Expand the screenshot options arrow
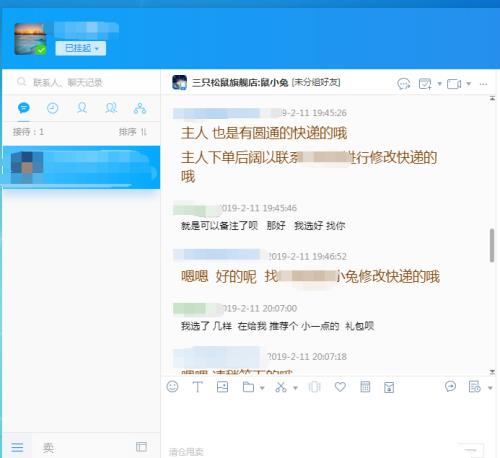 pyautogui.click(x=295, y=388)
